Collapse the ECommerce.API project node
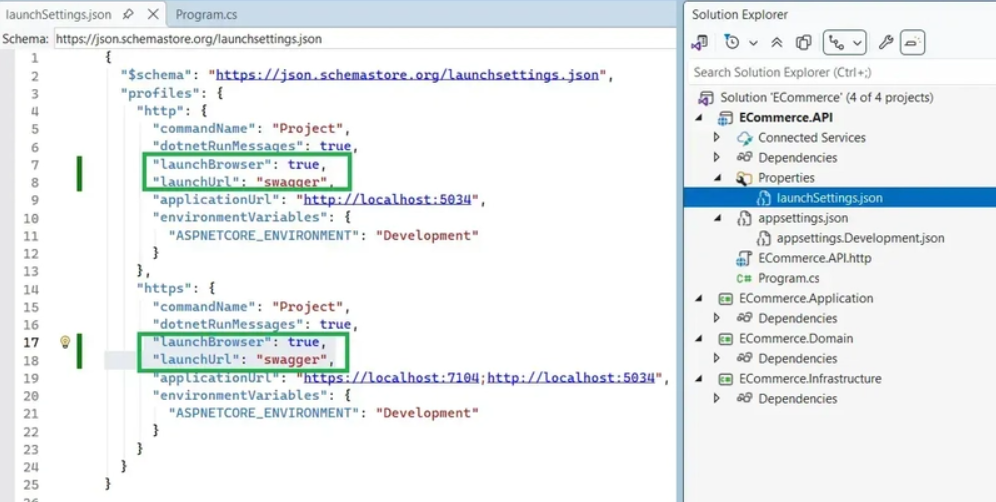The height and width of the screenshot is (502, 996). 699,118
